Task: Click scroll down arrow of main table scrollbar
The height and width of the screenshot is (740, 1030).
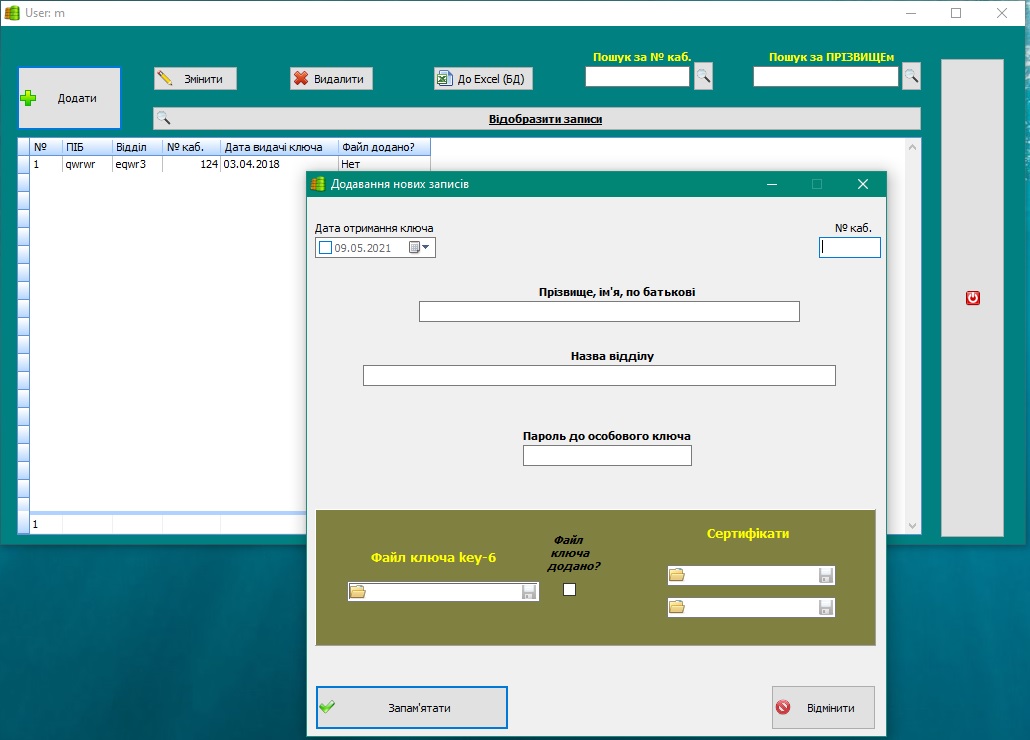Action: click(x=912, y=525)
